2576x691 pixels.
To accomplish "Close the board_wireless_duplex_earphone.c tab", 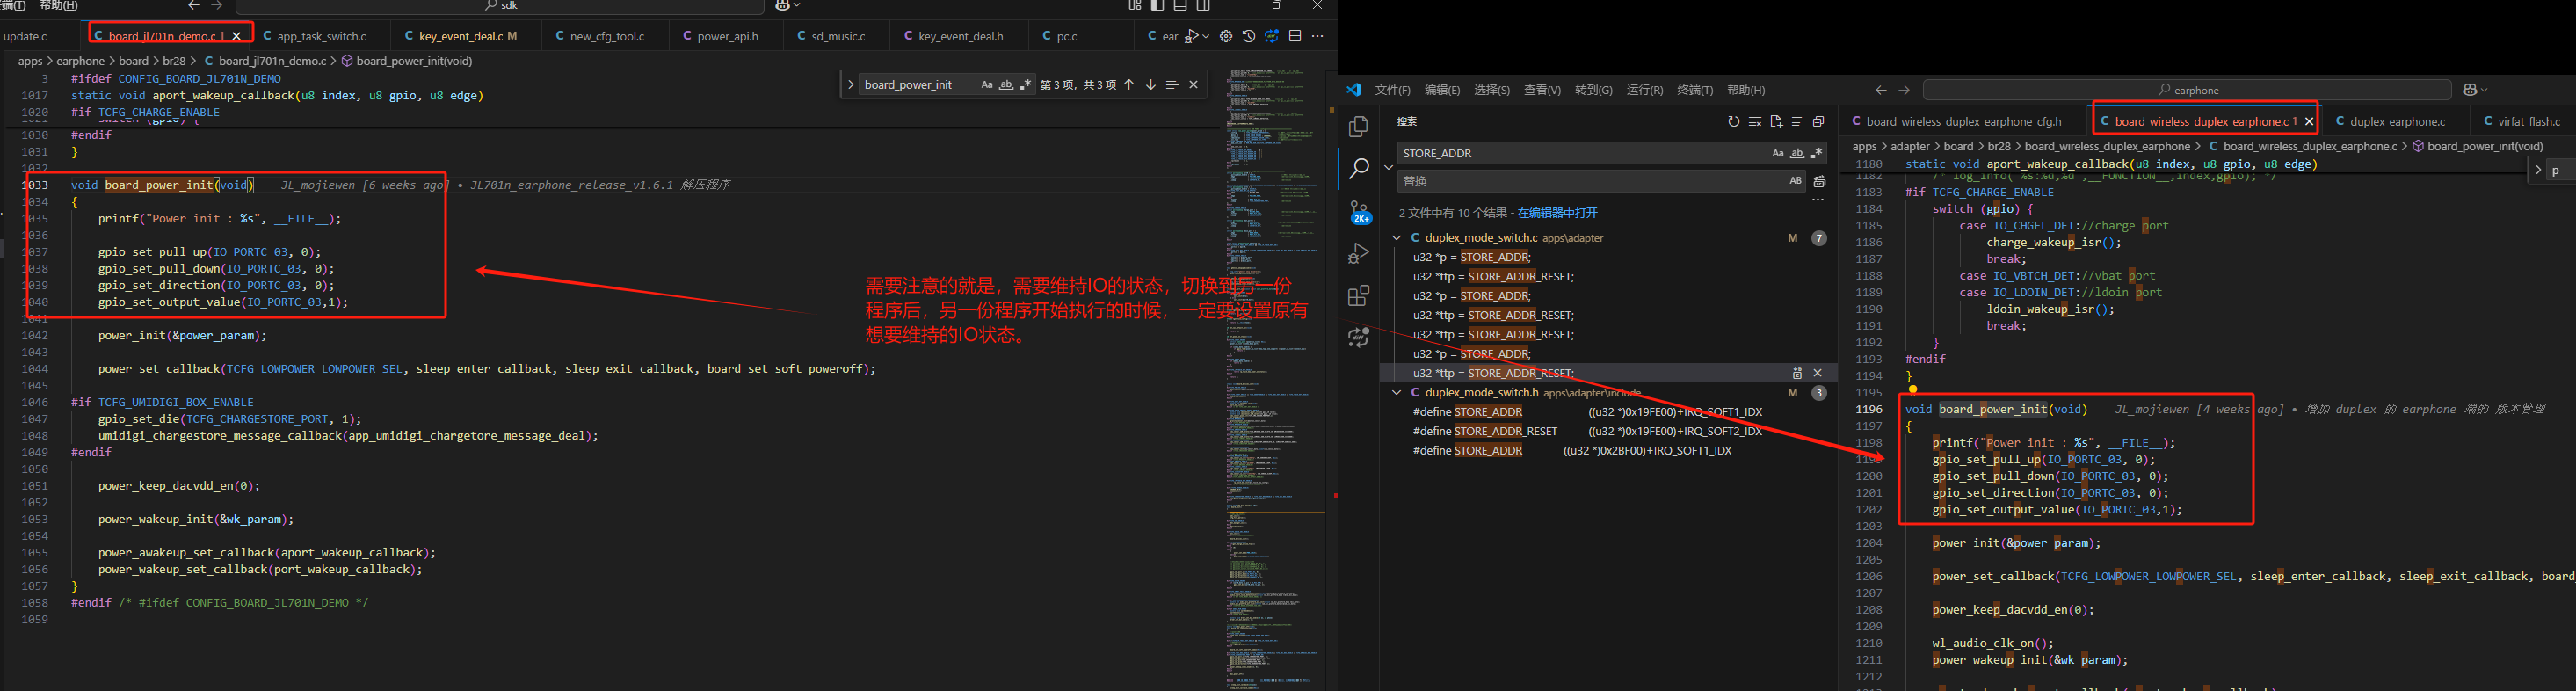I will click(x=2309, y=121).
